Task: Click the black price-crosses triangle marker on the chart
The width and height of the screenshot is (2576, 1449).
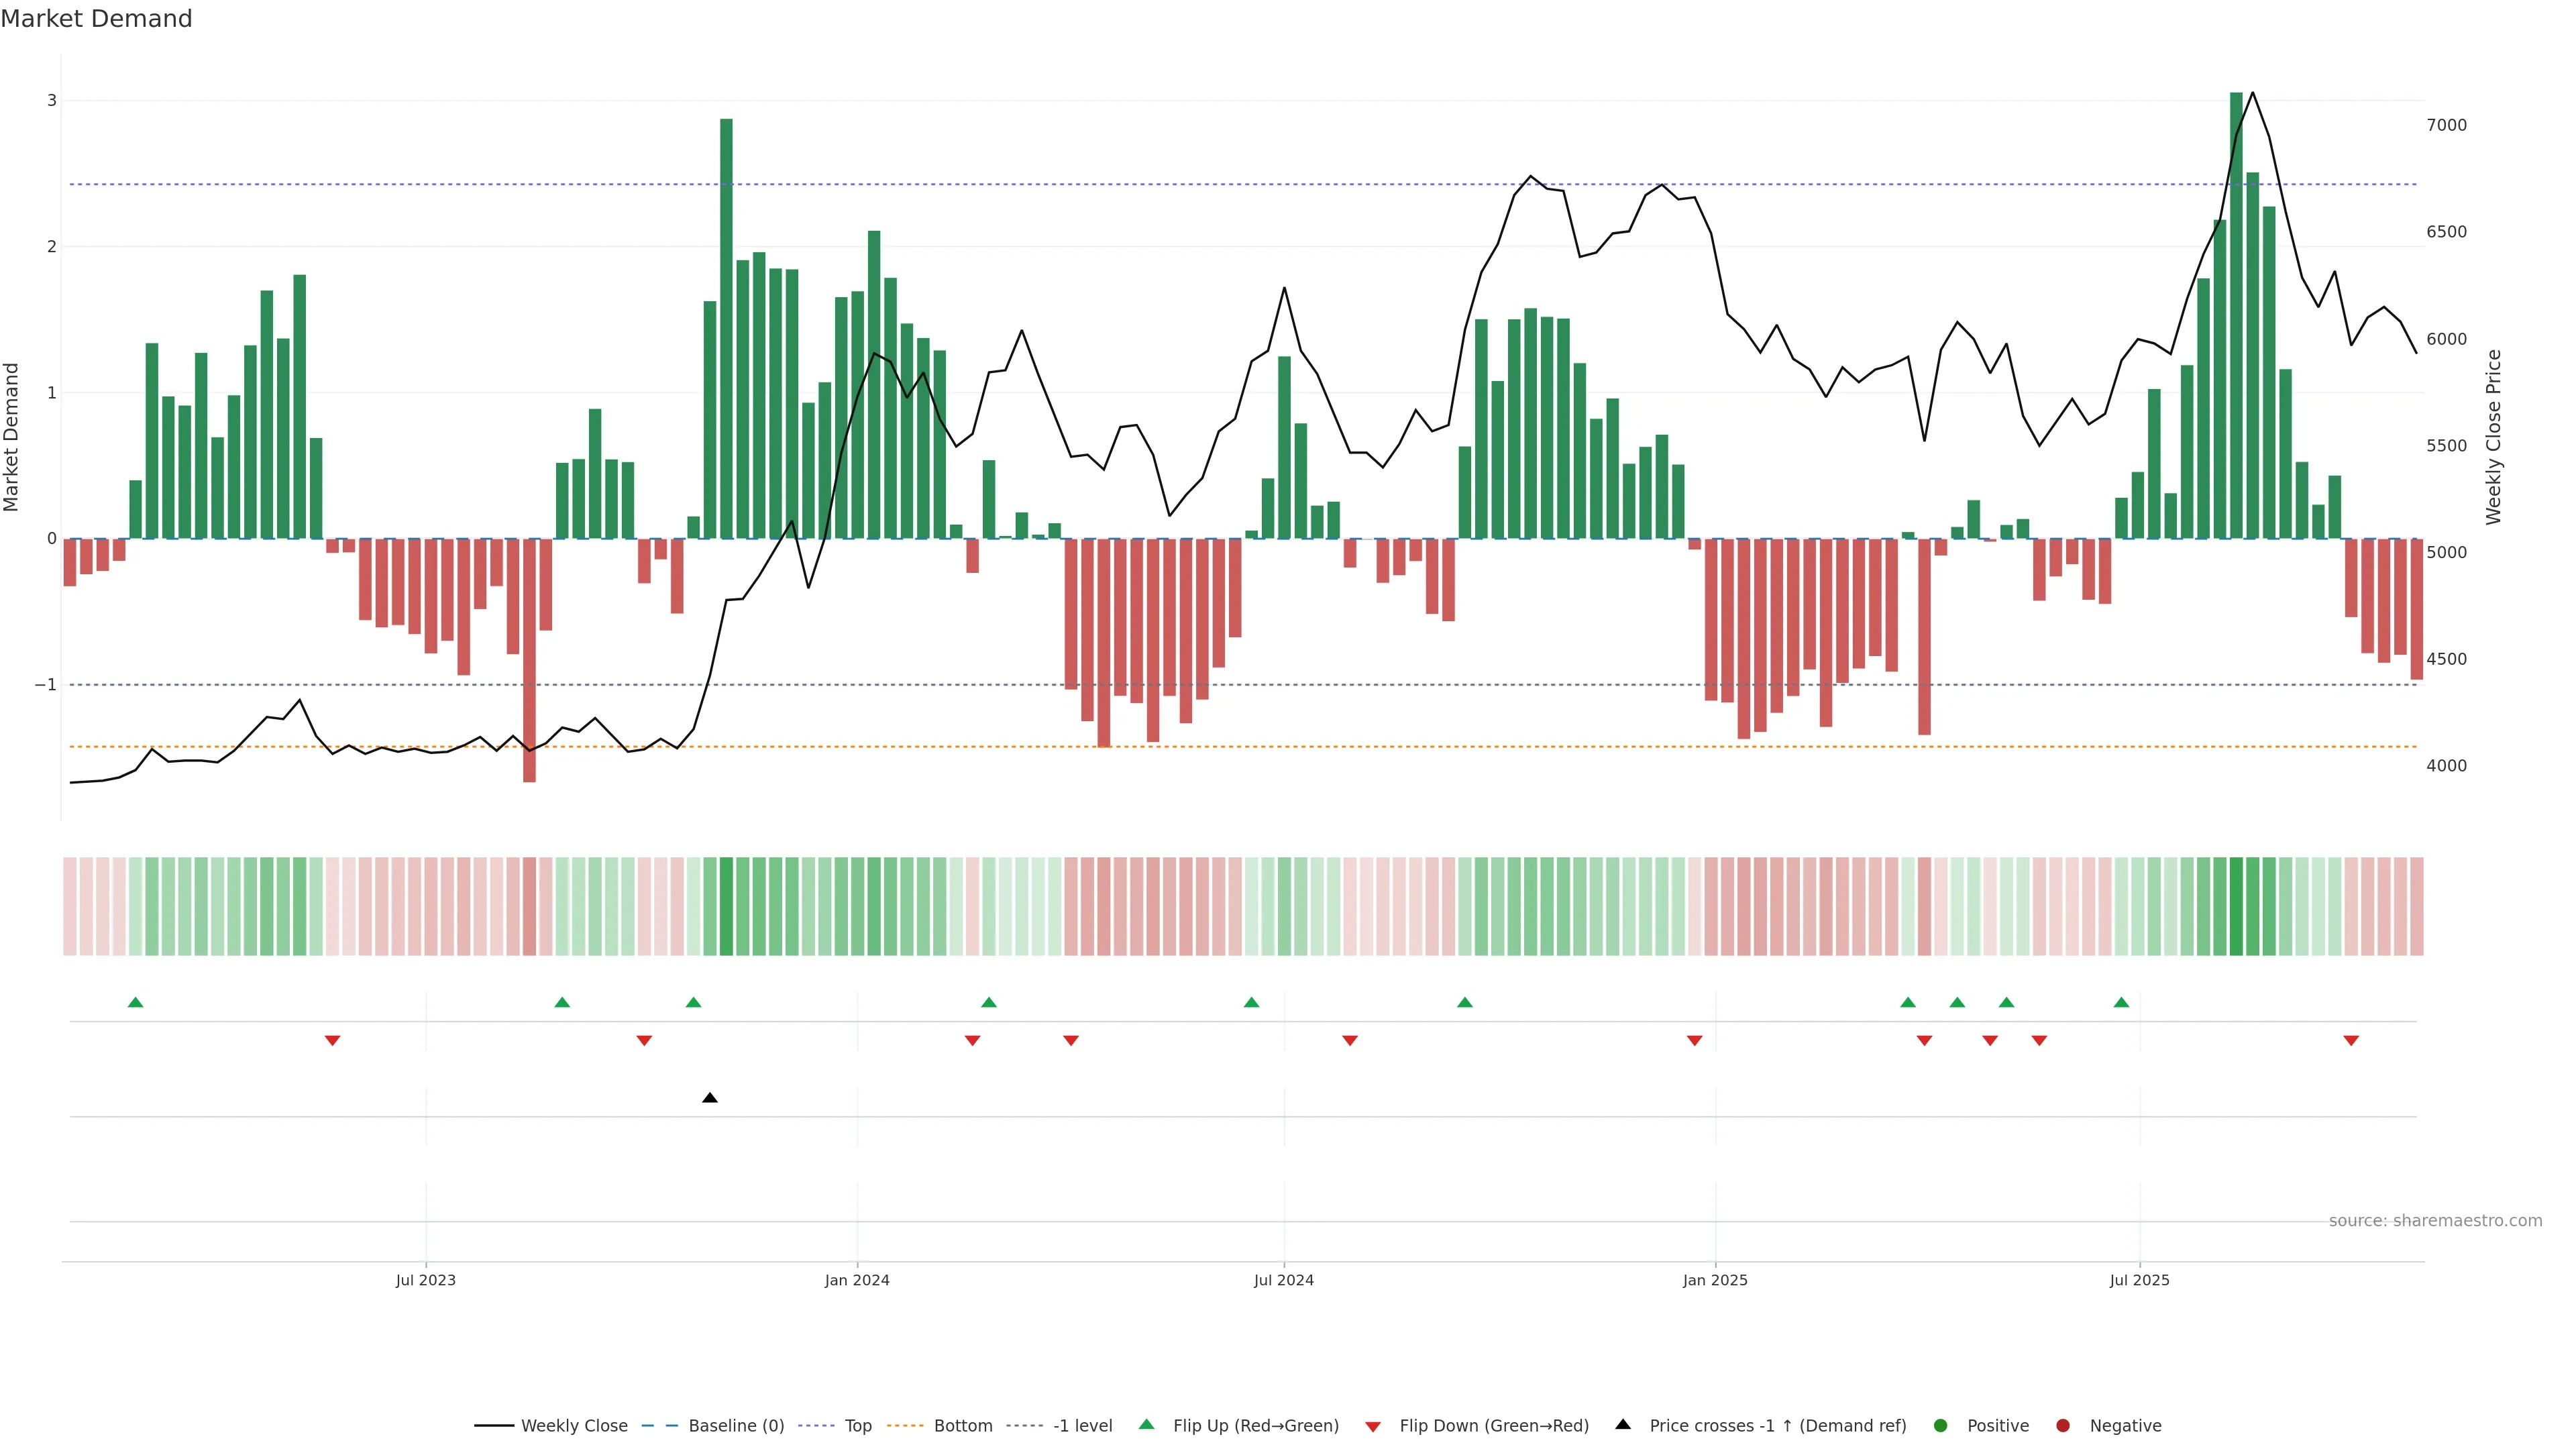Action: point(710,1098)
